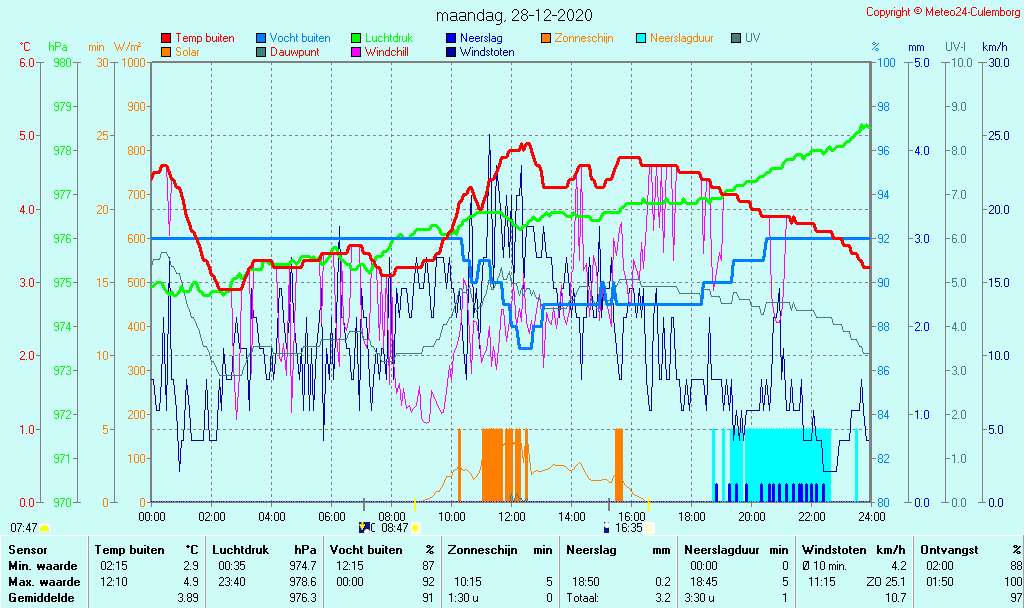This screenshot has height=608, width=1026.
Task: Click the magenta Windchill legend square
Action: tap(356, 52)
